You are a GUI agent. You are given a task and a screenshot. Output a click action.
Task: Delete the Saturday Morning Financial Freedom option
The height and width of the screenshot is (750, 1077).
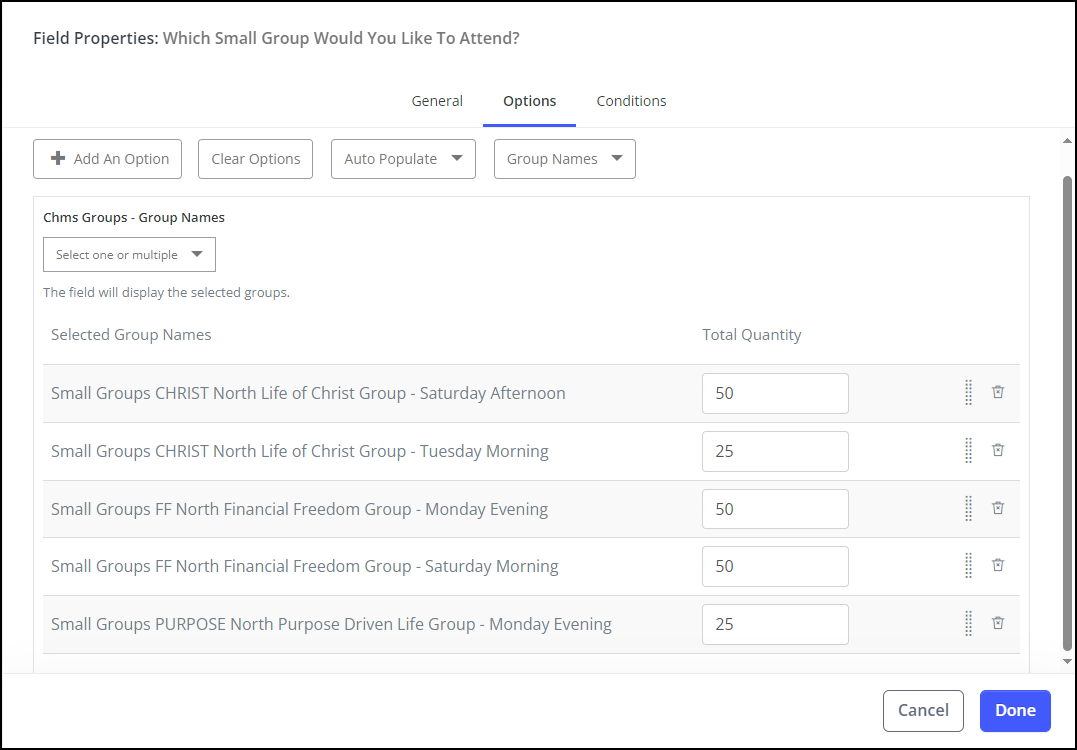(x=997, y=564)
